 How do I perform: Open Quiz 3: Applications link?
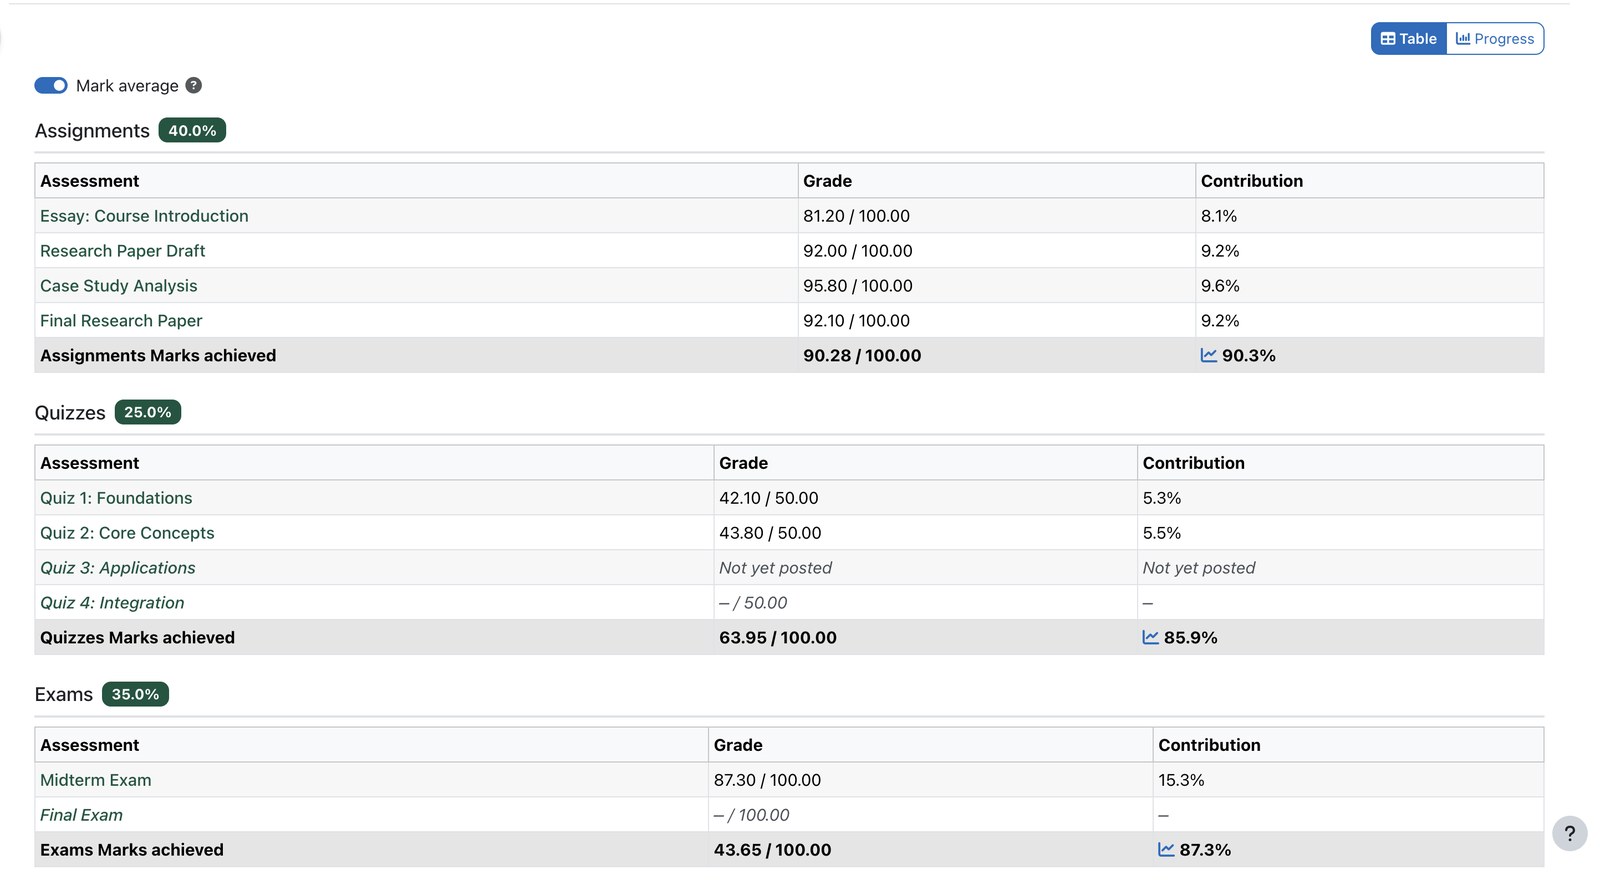click(x=118, y=568)
